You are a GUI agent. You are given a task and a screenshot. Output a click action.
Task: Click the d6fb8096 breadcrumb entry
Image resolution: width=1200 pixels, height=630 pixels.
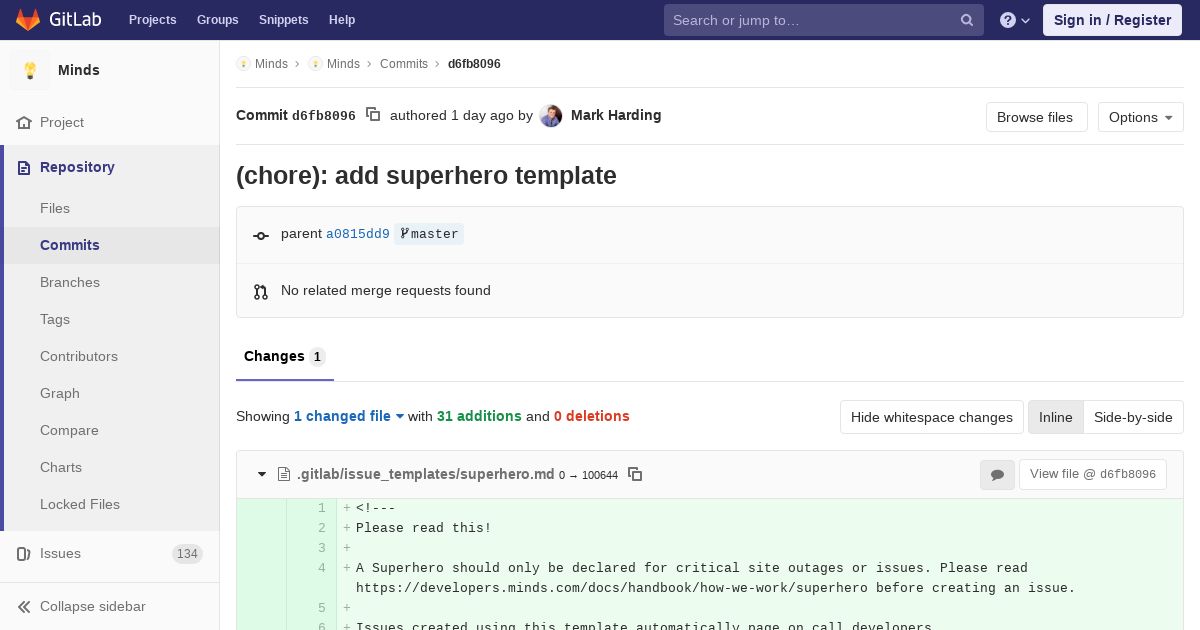coord(474,64)
